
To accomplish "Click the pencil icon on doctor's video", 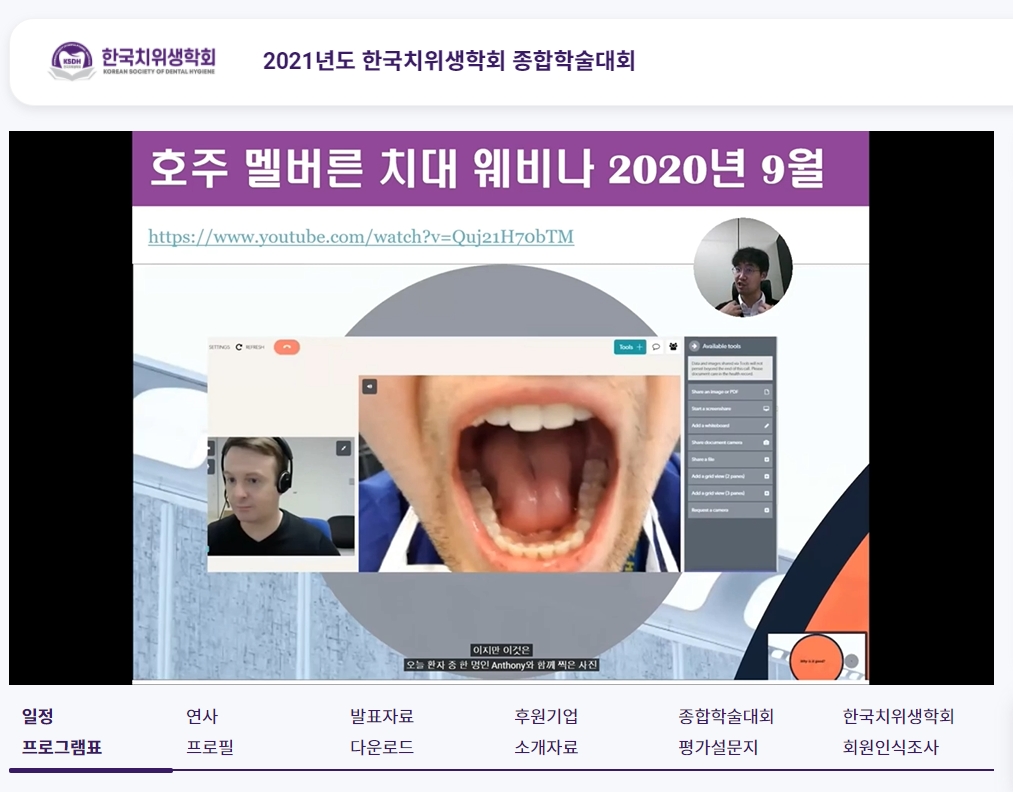I will point(343,448).
